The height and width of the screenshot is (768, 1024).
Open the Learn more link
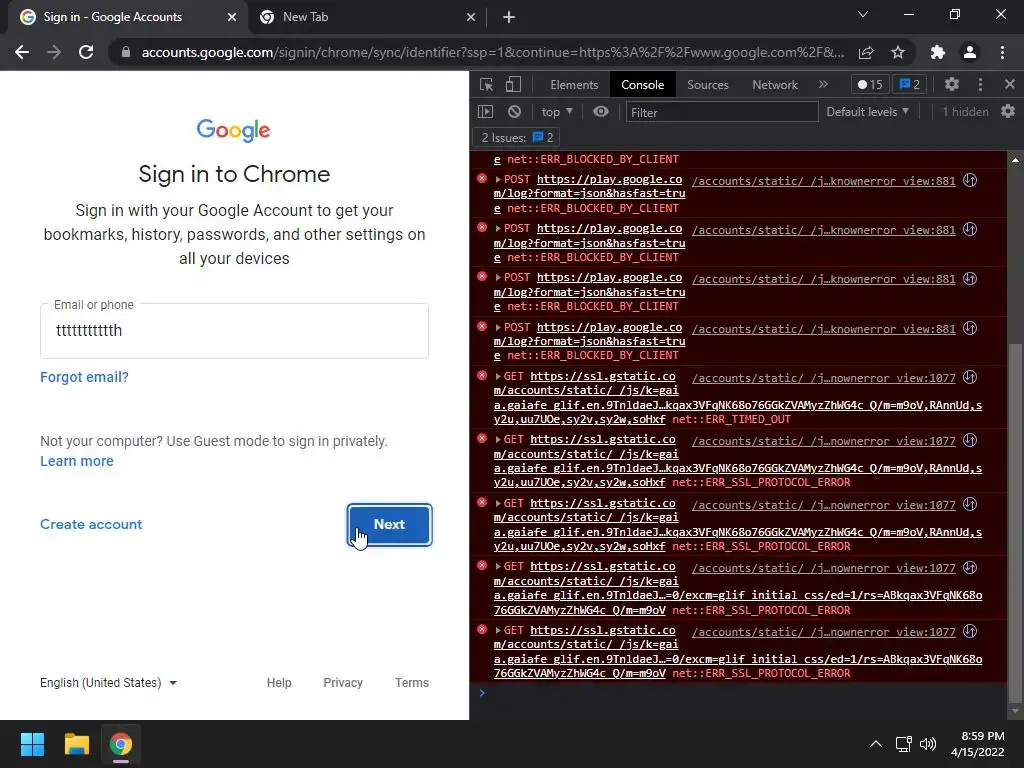76,461
